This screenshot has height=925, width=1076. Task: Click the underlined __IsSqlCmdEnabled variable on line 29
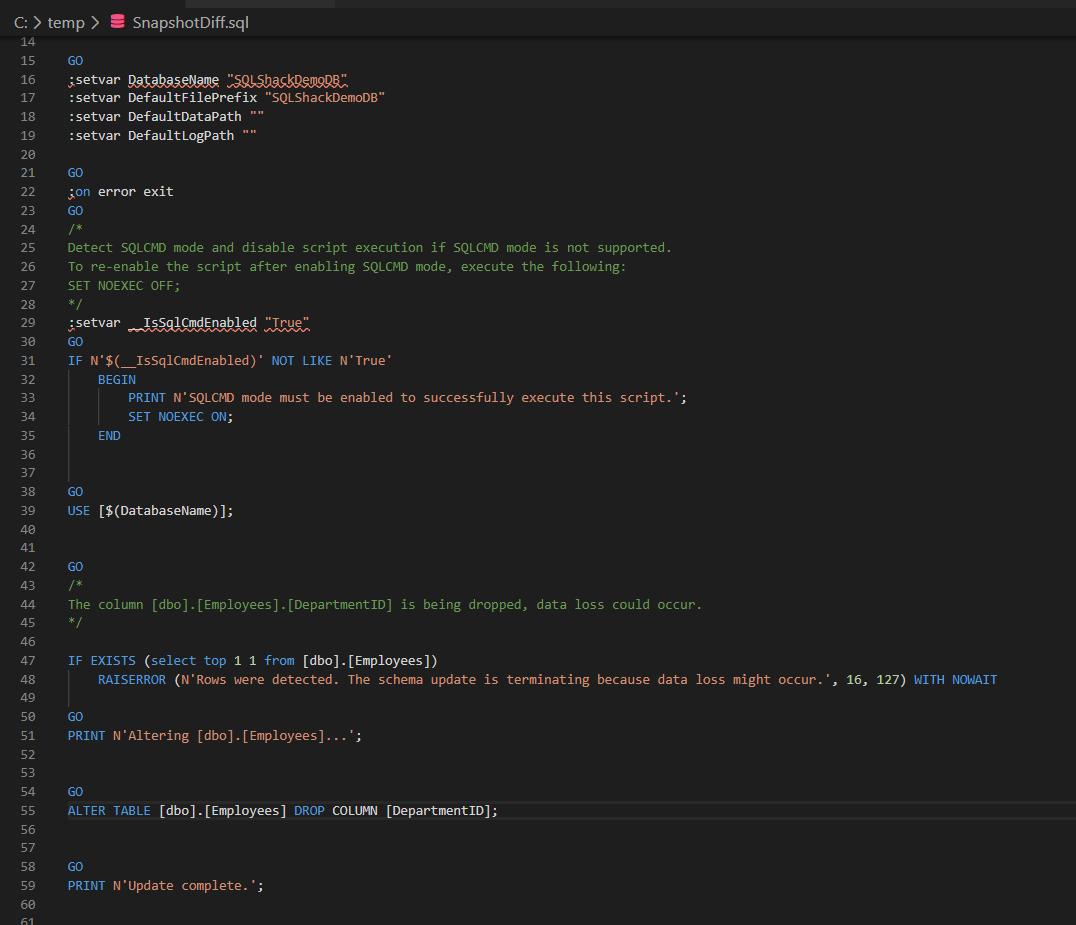tap(192, 323)
